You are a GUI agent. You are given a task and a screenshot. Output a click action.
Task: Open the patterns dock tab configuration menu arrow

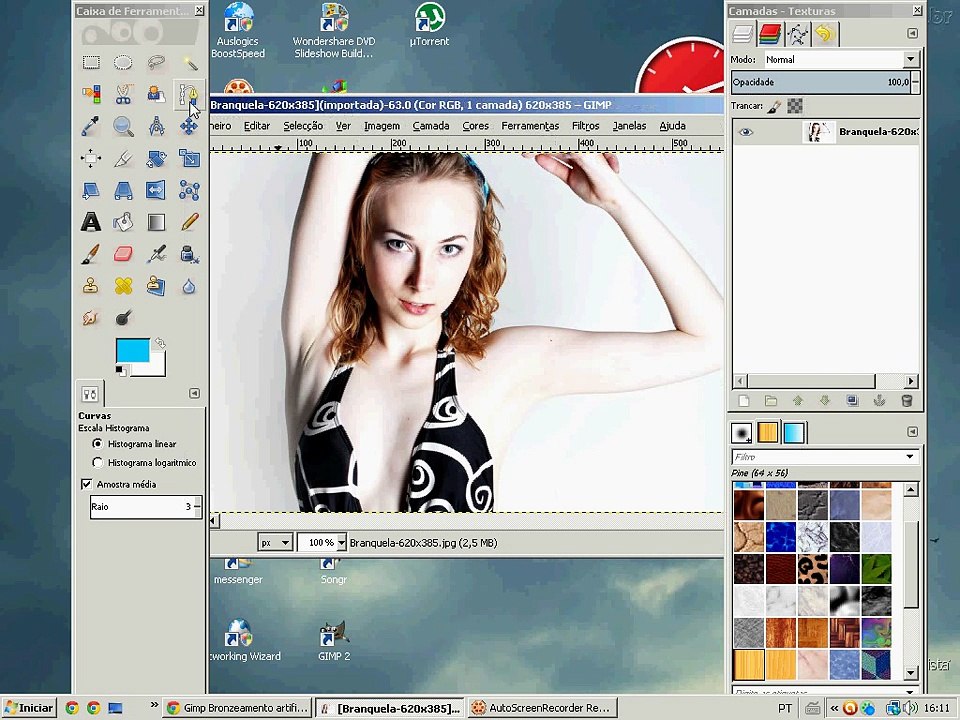[912, 432]
